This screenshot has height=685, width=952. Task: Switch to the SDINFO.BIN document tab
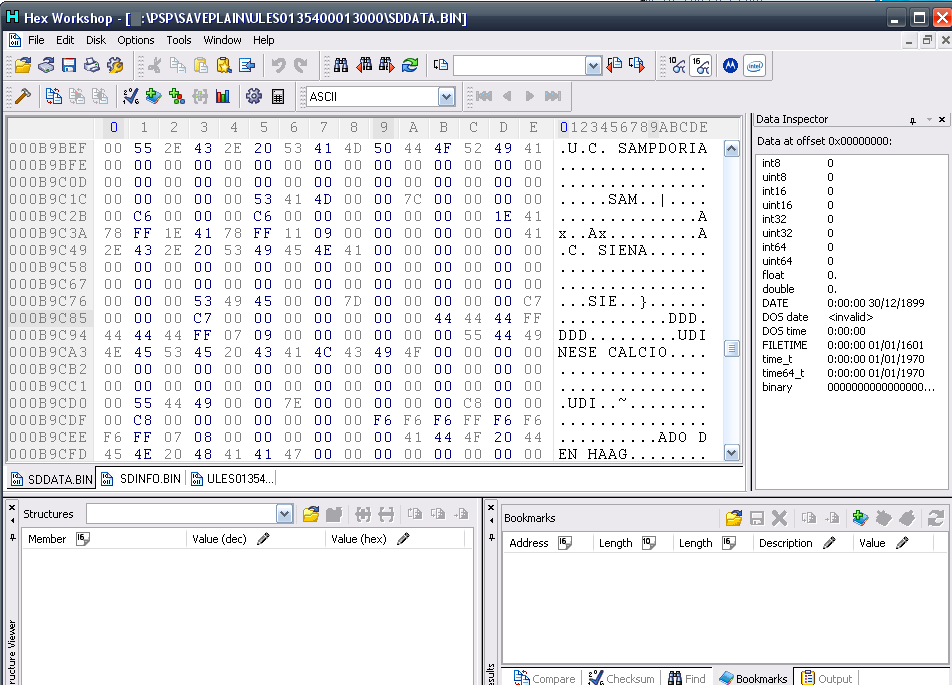(x=141, y=479)
